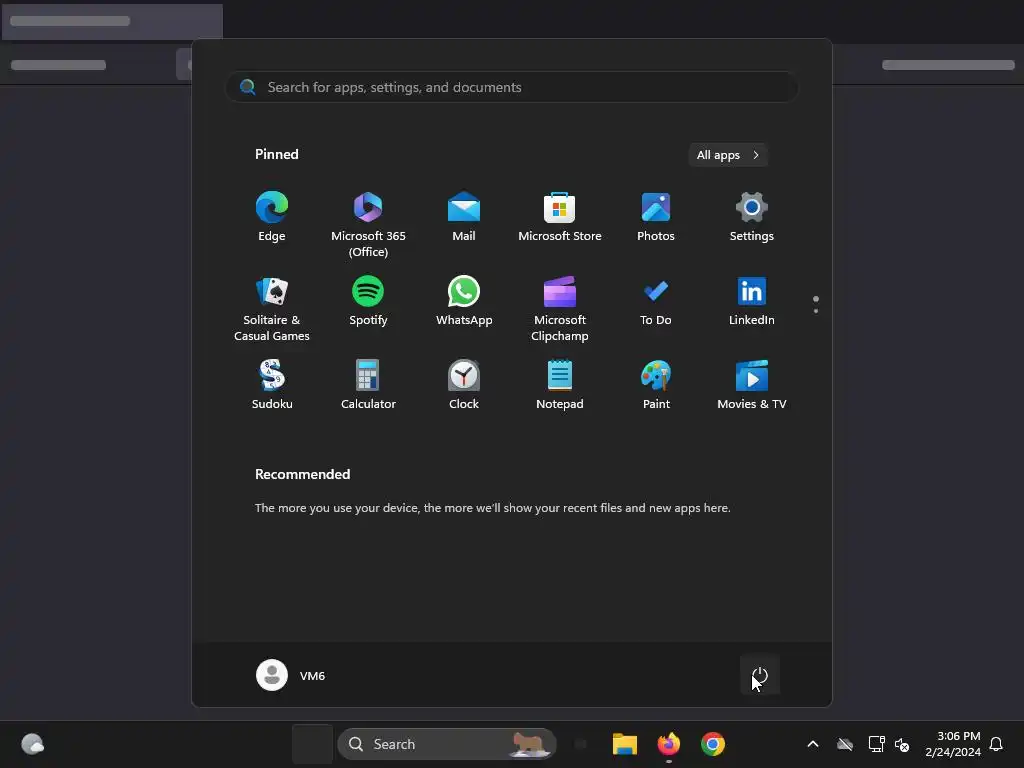Open the Settings gear app
The width and height of the screenshot is (1024, 768).
click(752, 217)
